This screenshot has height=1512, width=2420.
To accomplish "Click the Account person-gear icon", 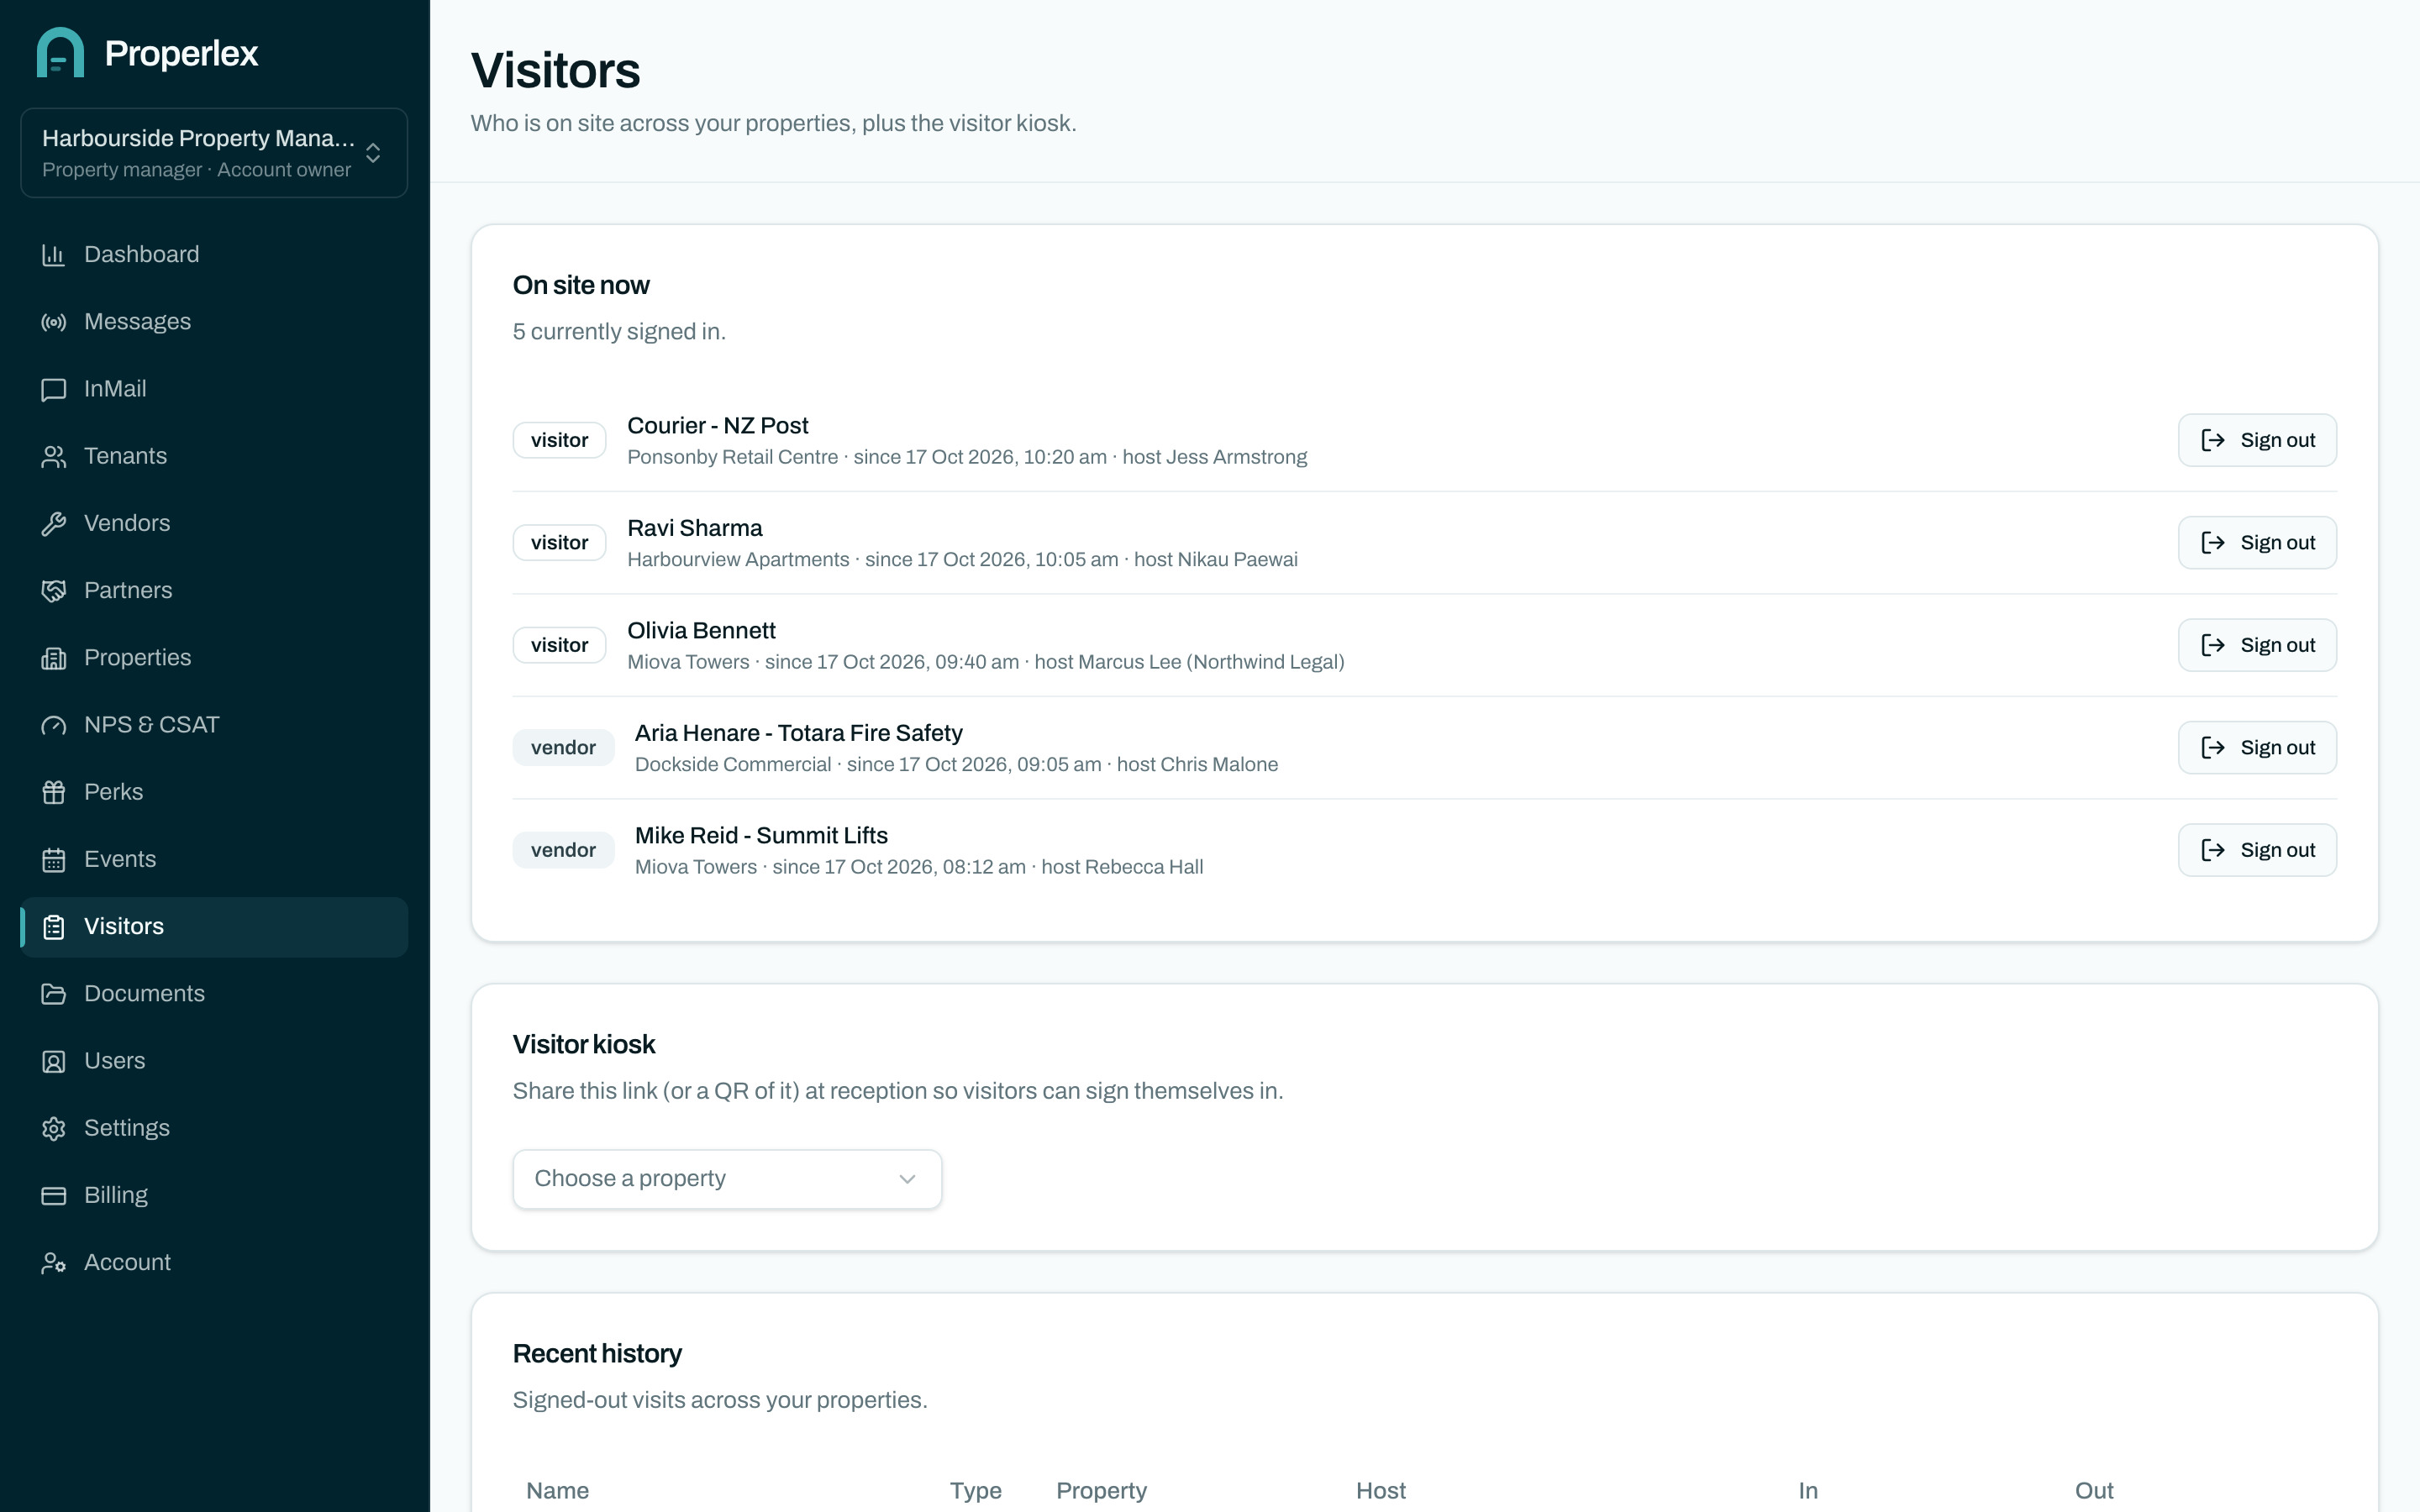I will coord(54,1263).
